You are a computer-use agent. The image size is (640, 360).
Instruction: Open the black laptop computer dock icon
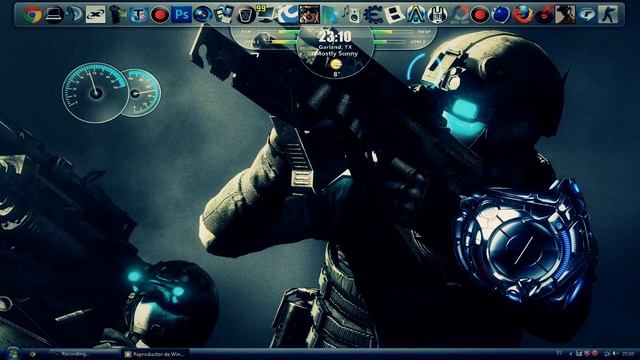point(53,15)
